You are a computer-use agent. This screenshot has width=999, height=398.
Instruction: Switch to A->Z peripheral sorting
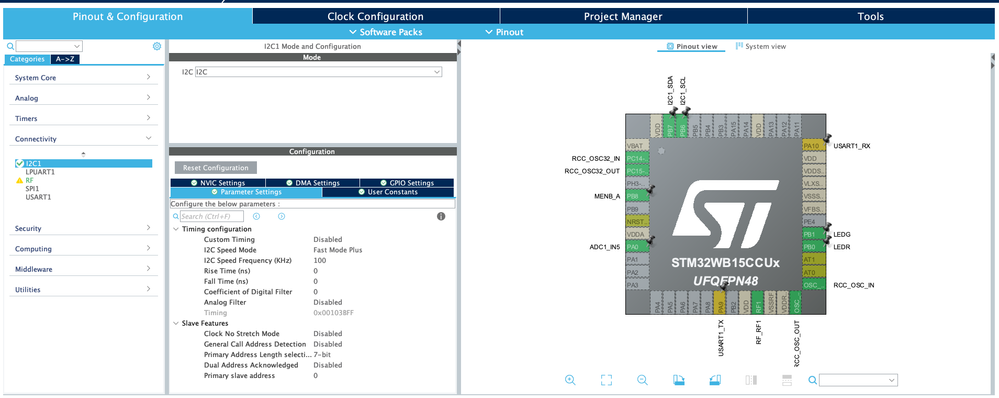click(x=65, y=59)
